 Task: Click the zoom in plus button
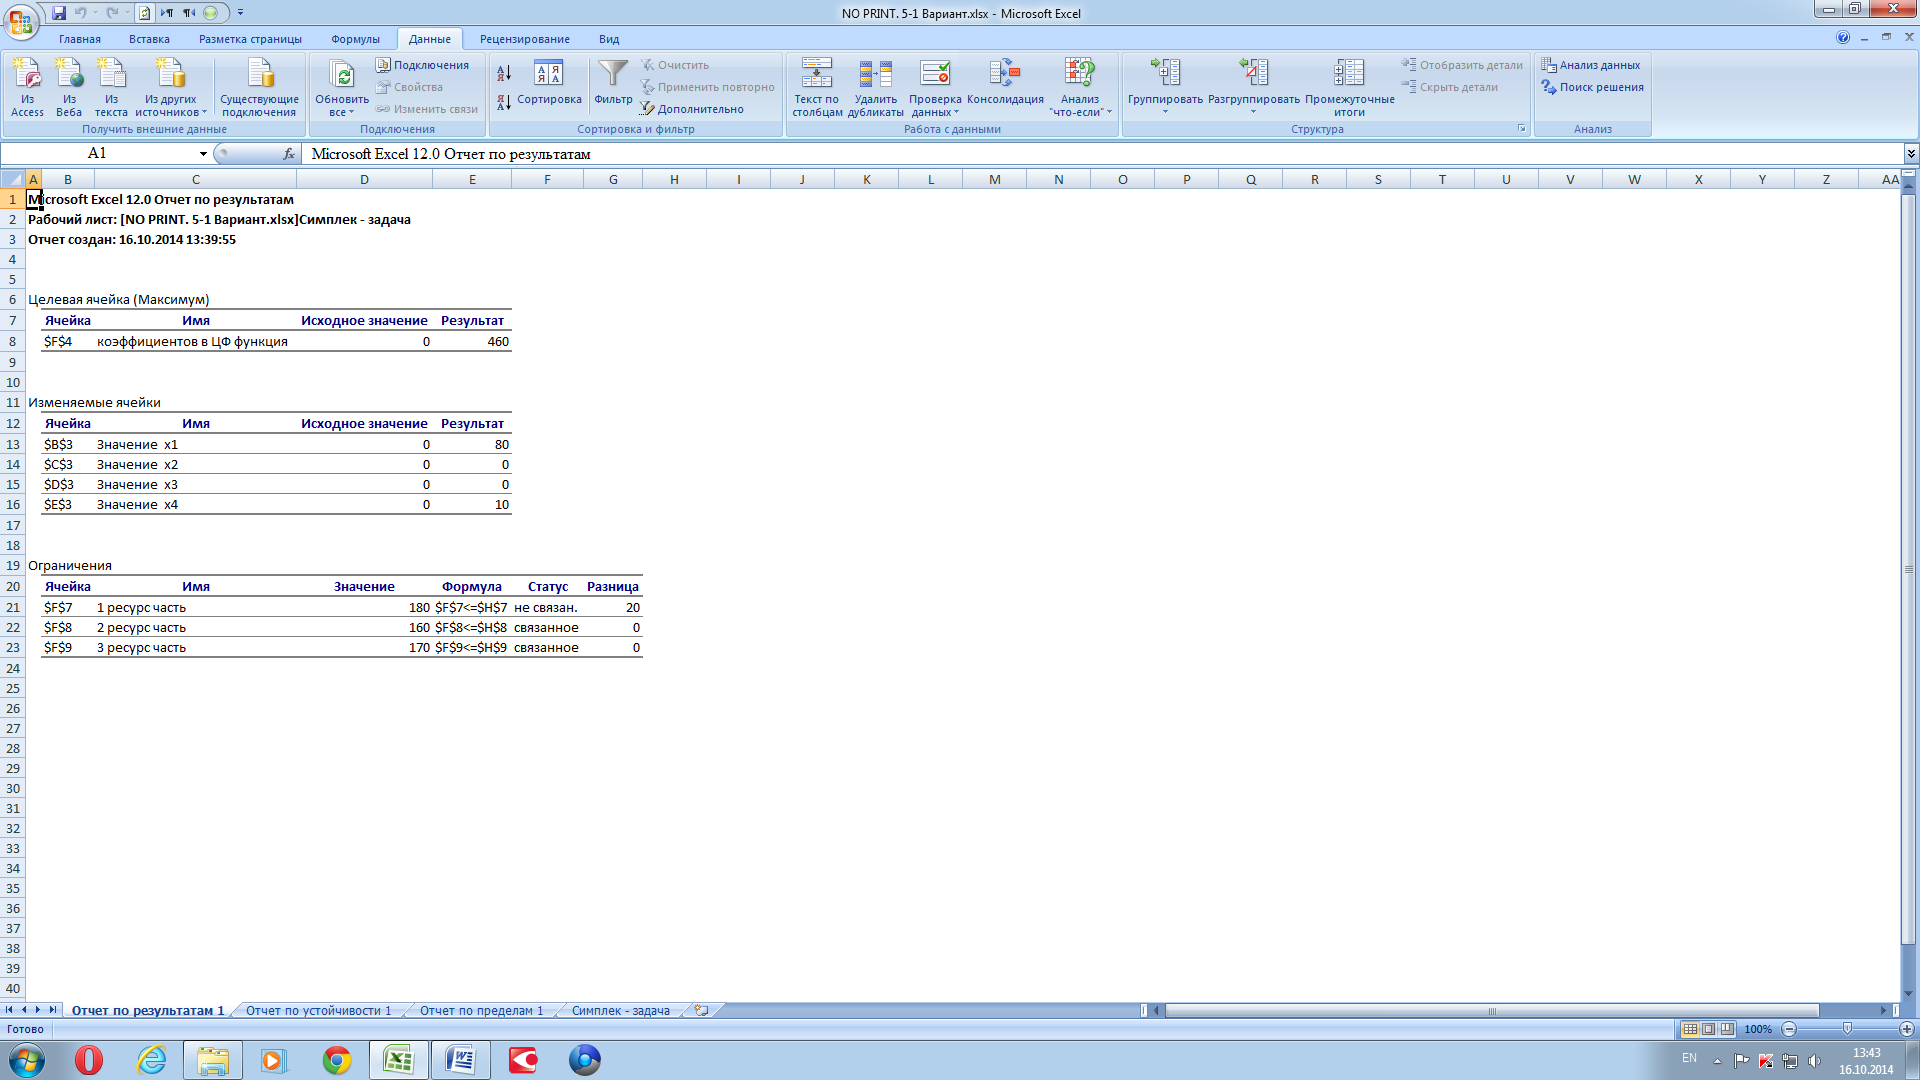[1906, 1029]
